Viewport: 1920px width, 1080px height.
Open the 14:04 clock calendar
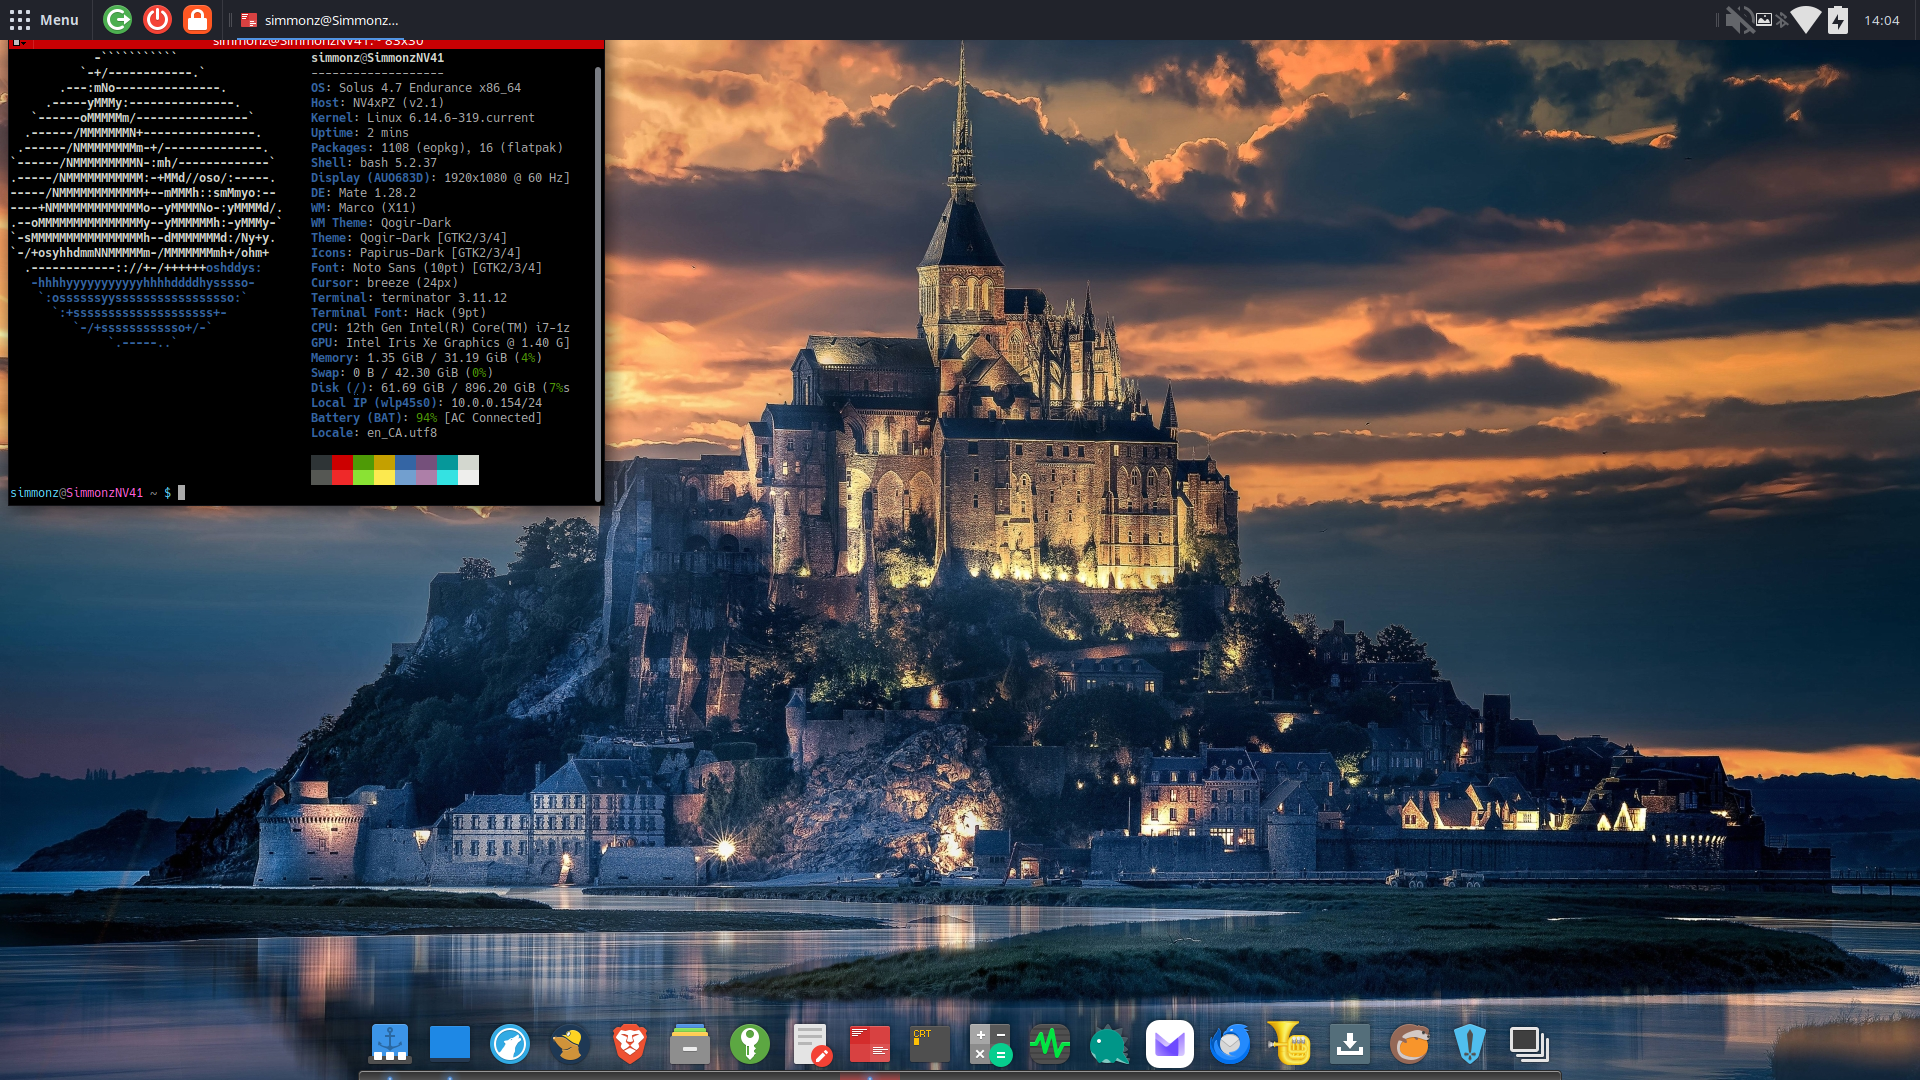(1881, 20)
